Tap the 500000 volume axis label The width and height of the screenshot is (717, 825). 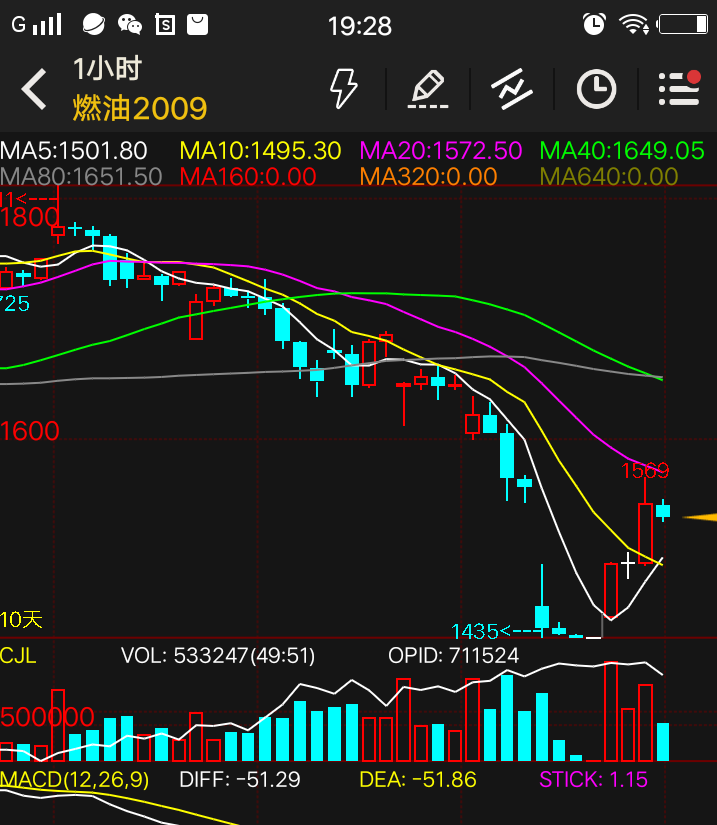point(47,716)
